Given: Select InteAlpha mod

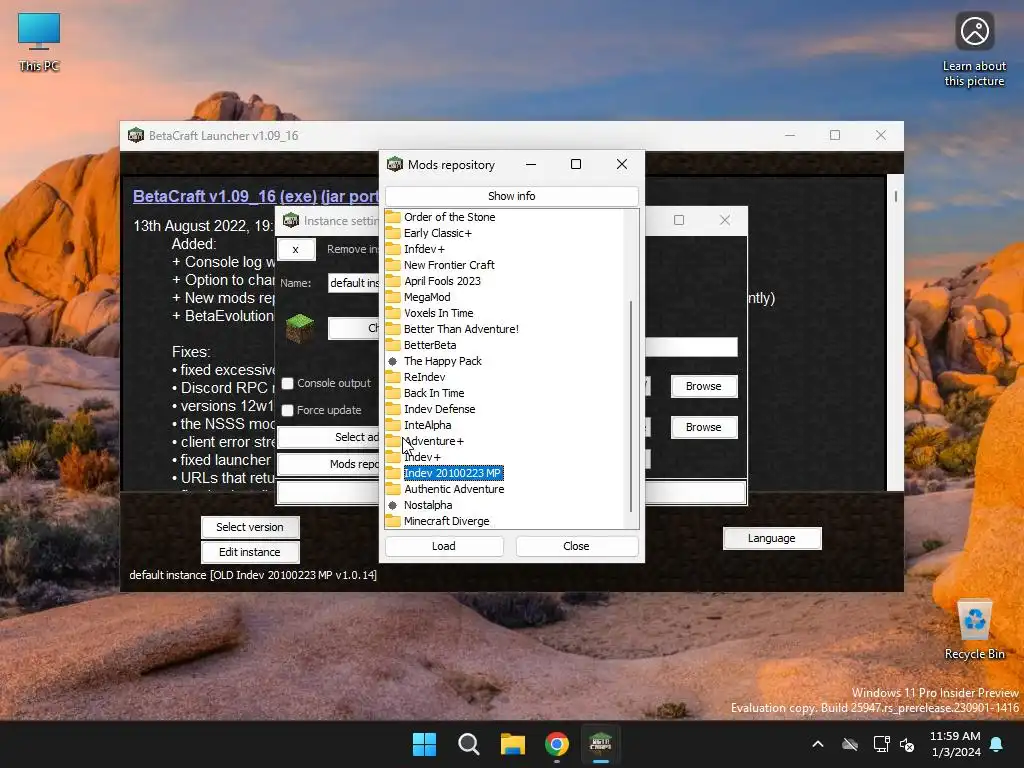Looking at the screenshot, I should tap(428, 425).
